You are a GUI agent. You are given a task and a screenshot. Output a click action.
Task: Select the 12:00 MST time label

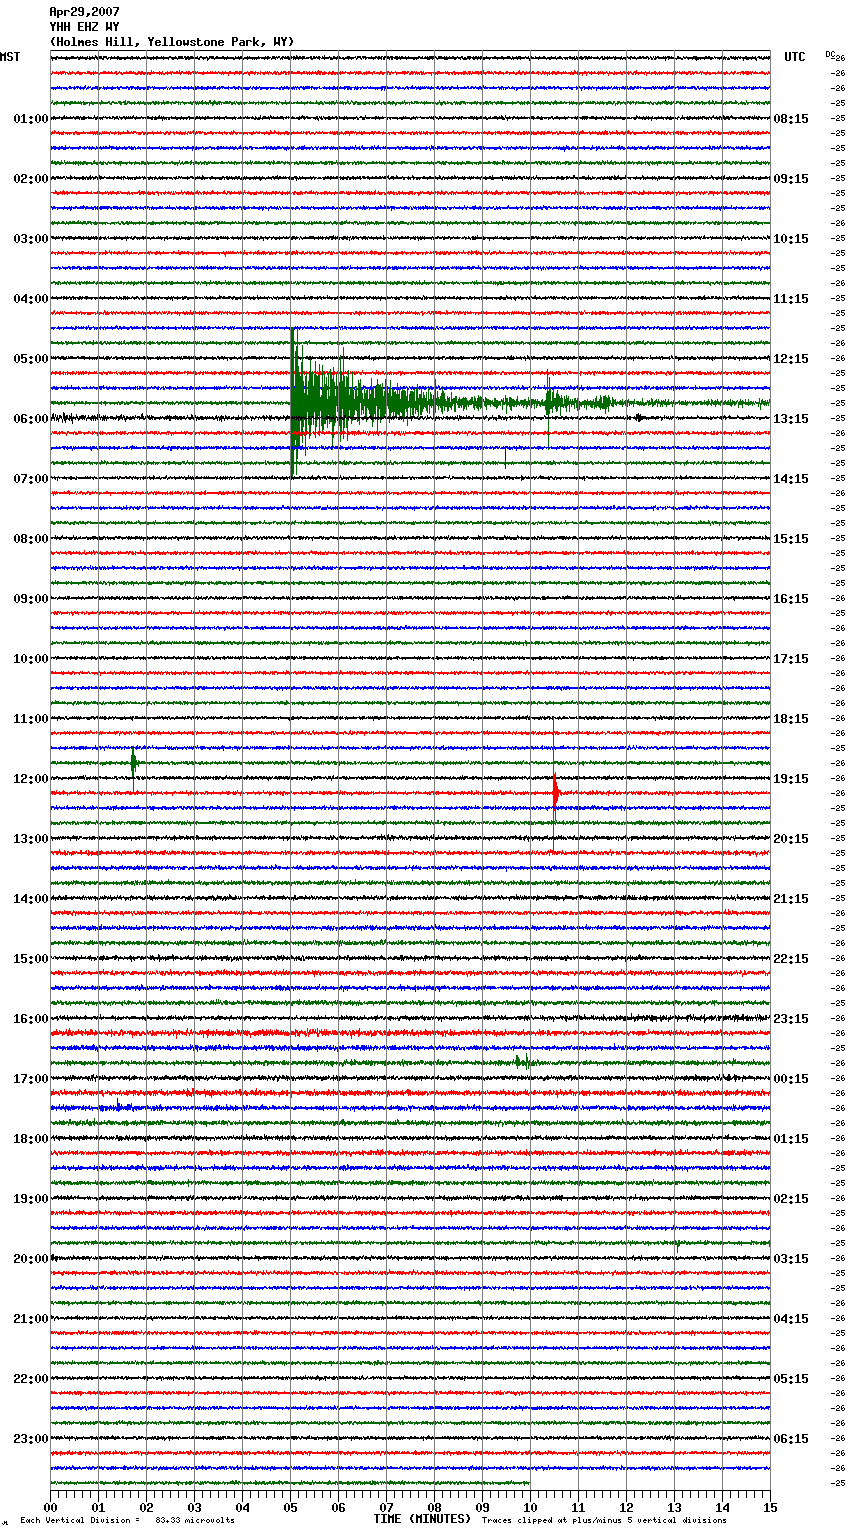31,779
